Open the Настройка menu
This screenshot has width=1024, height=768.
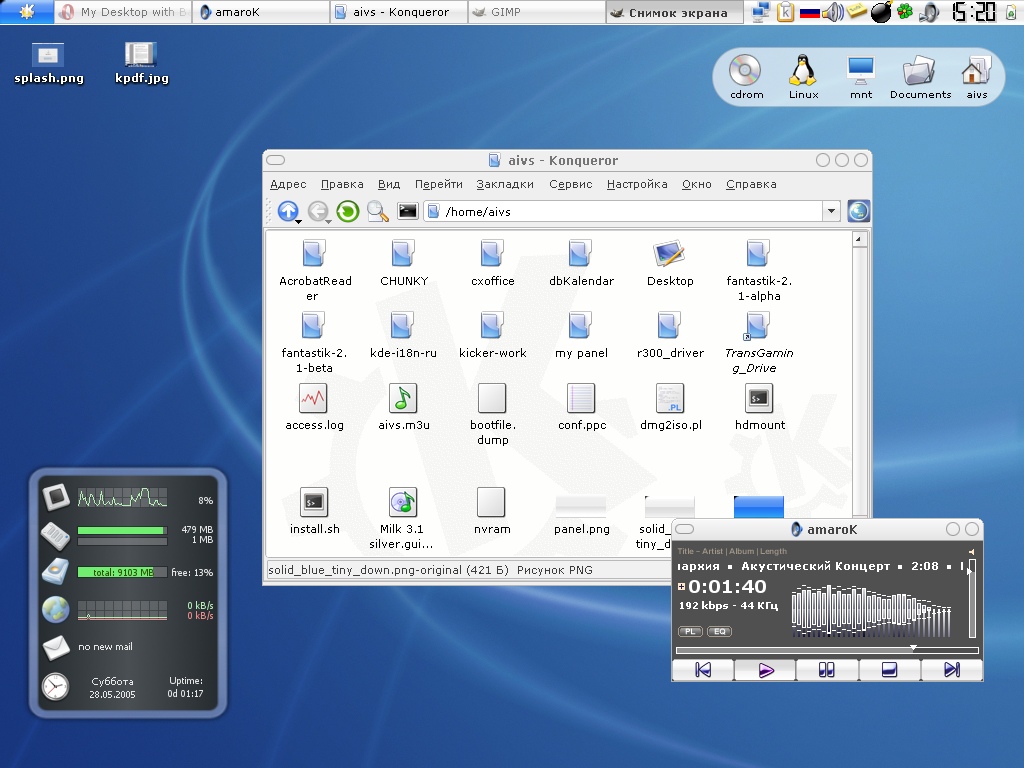637,184
